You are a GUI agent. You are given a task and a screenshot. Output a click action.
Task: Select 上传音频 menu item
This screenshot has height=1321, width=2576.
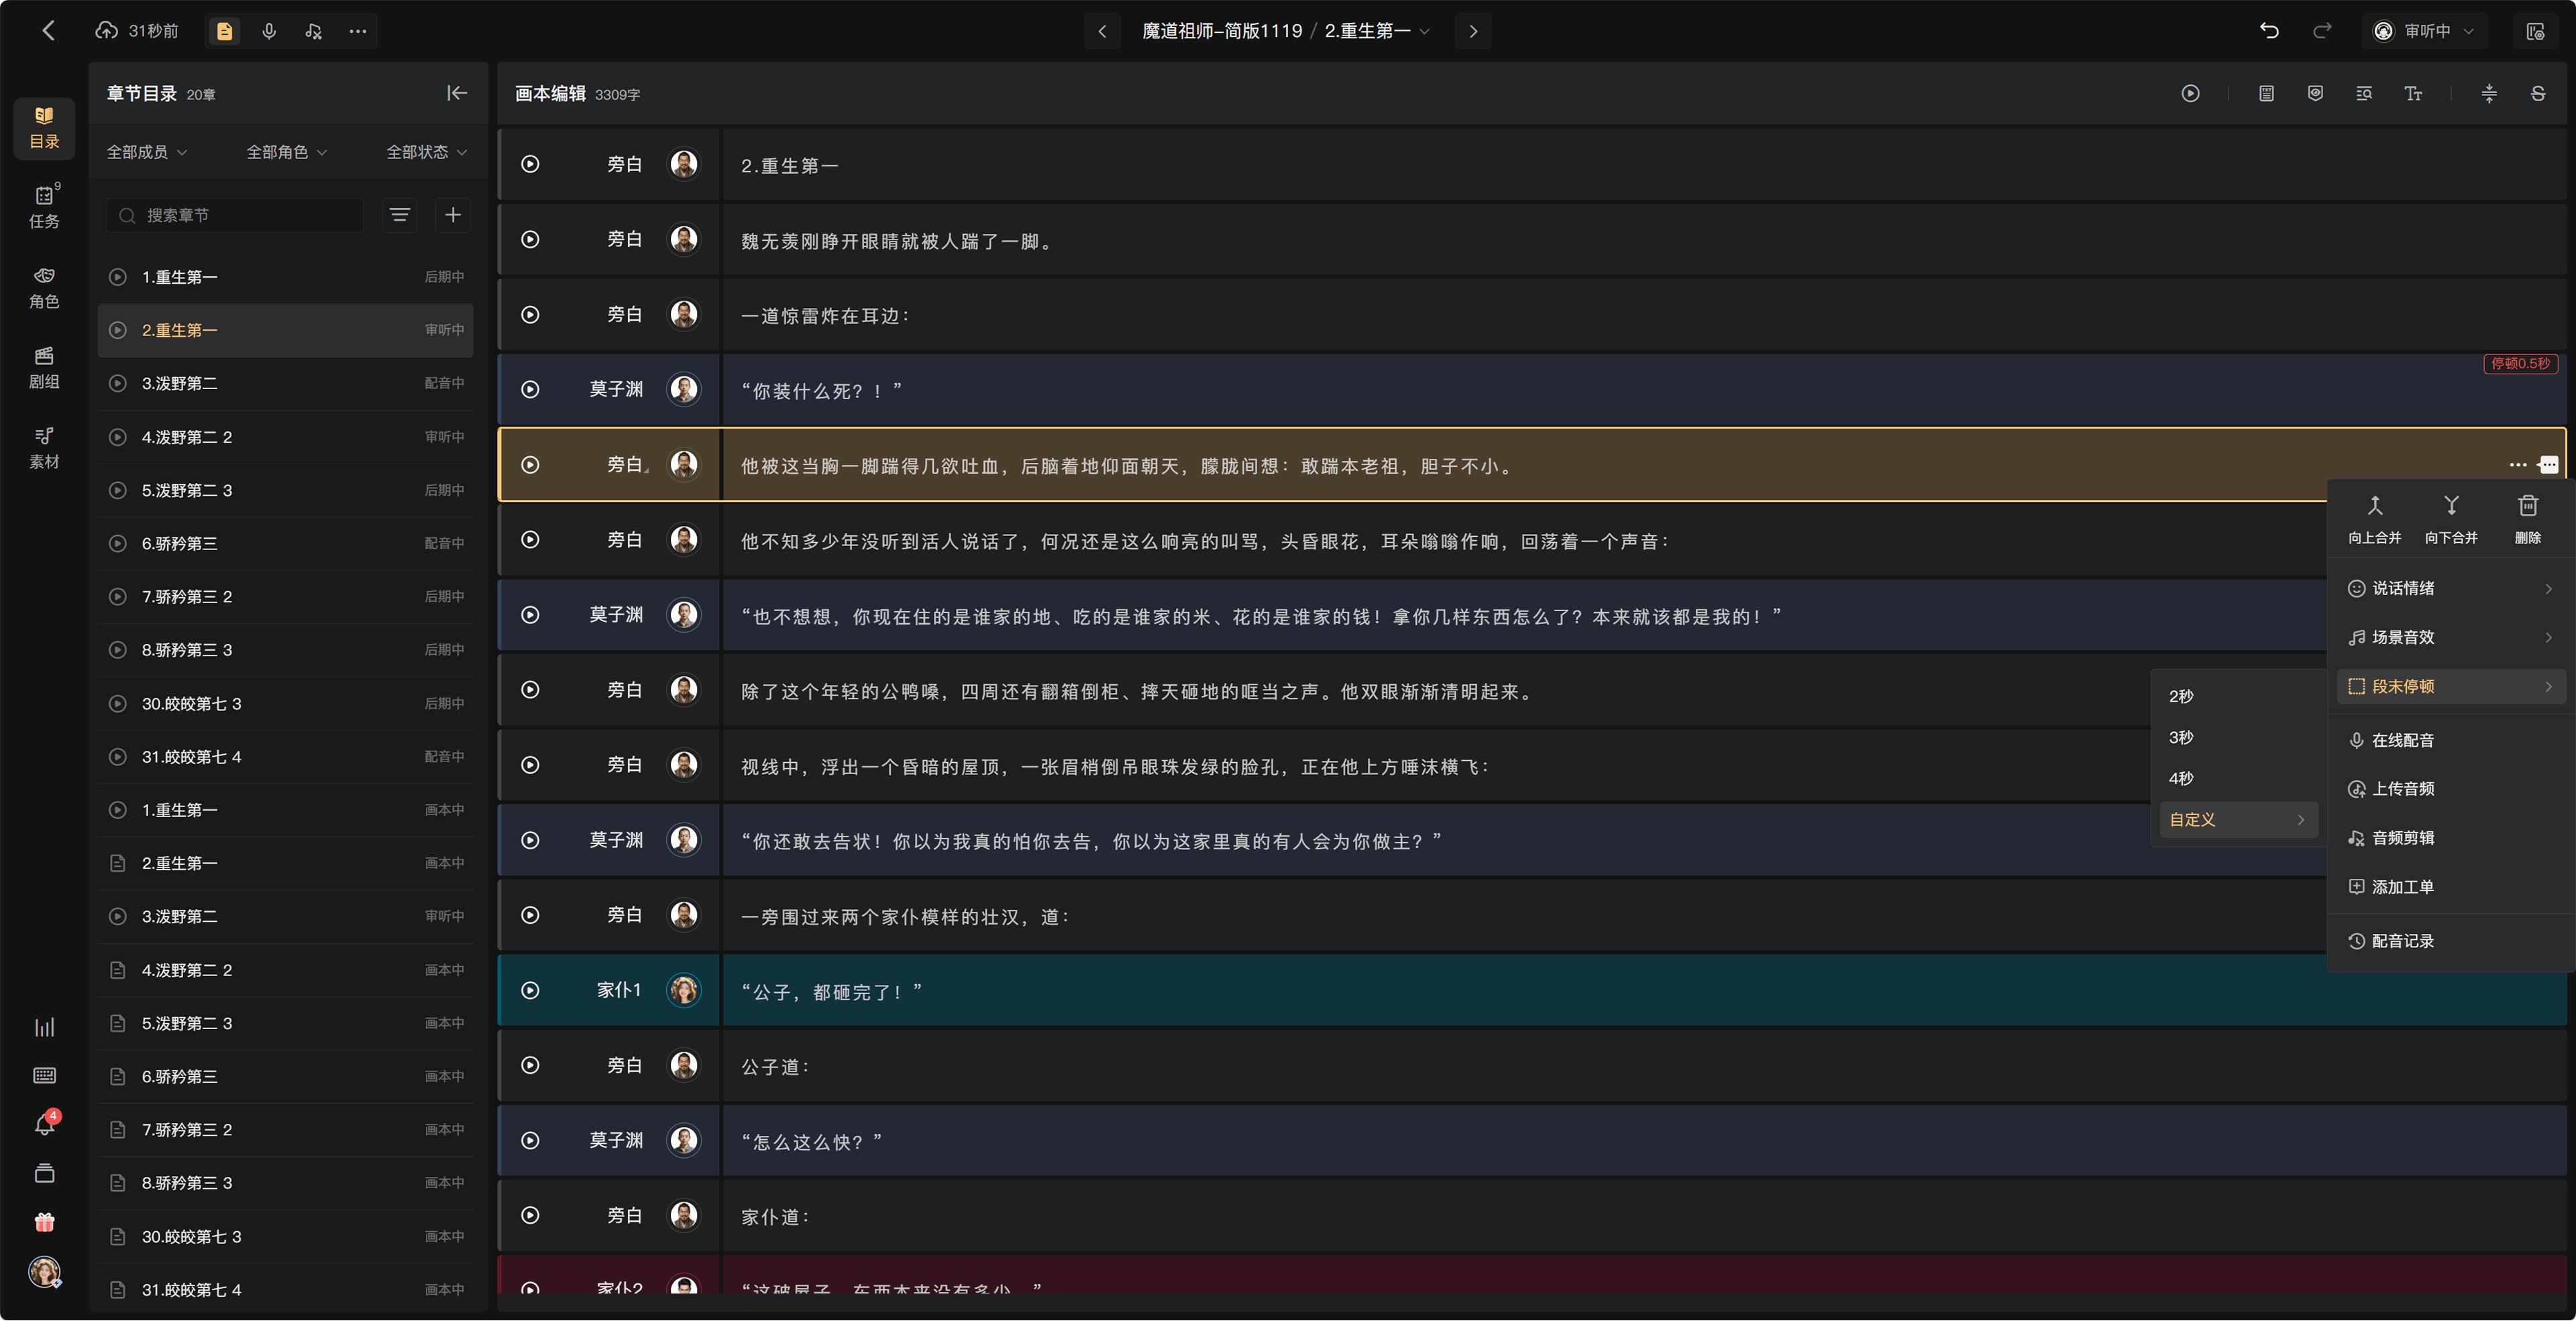pyautogui.click(x=2451, y=789)
